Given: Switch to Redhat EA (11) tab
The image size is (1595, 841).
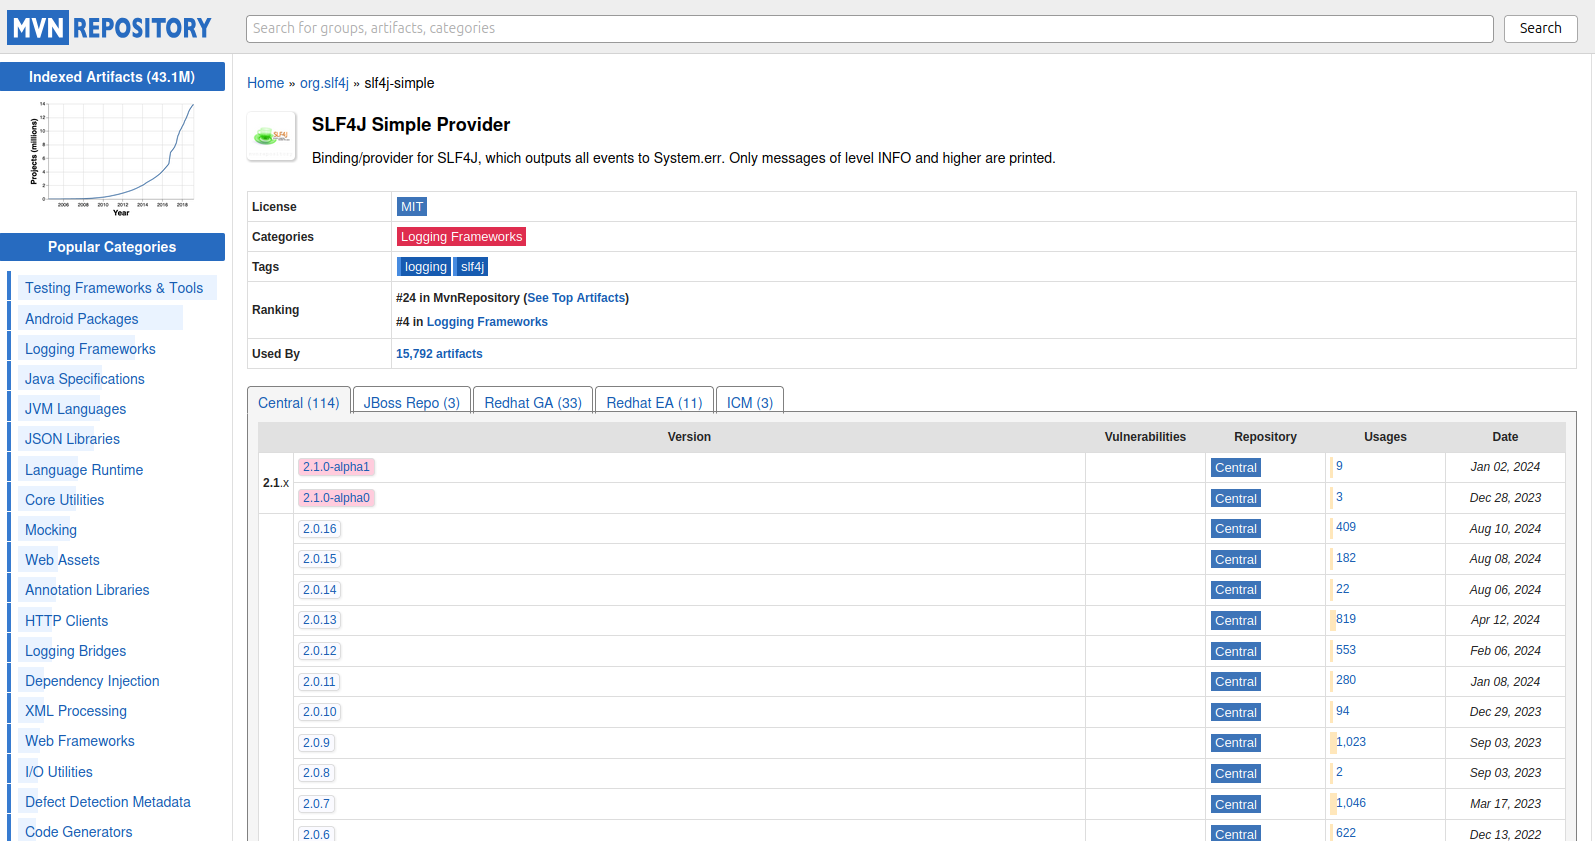Looking at the screenshot, I should [x=654, y=402].
